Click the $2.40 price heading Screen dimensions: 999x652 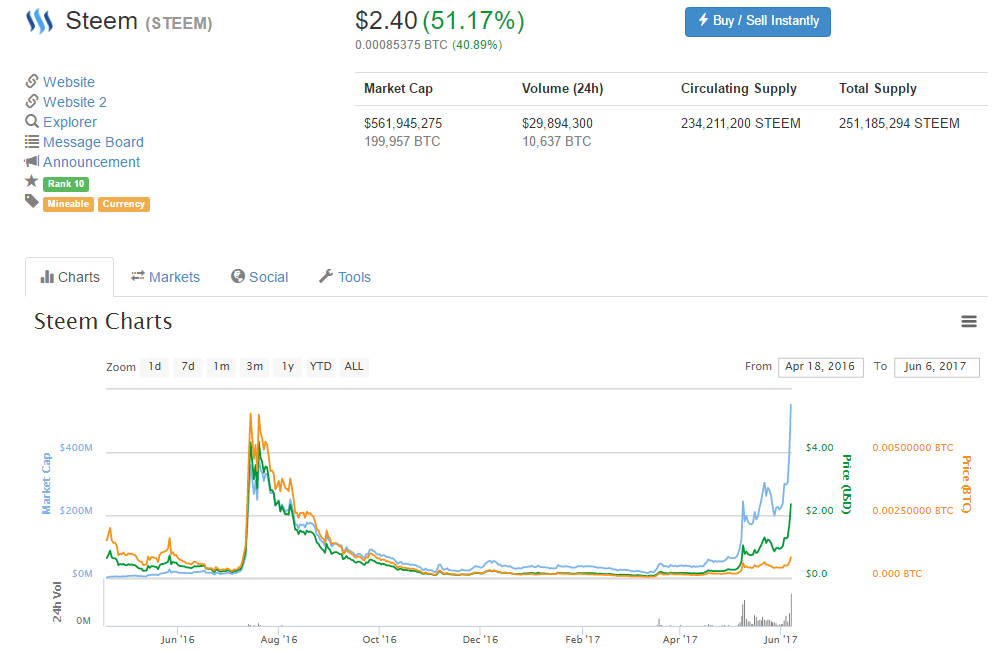coord(386,21)
